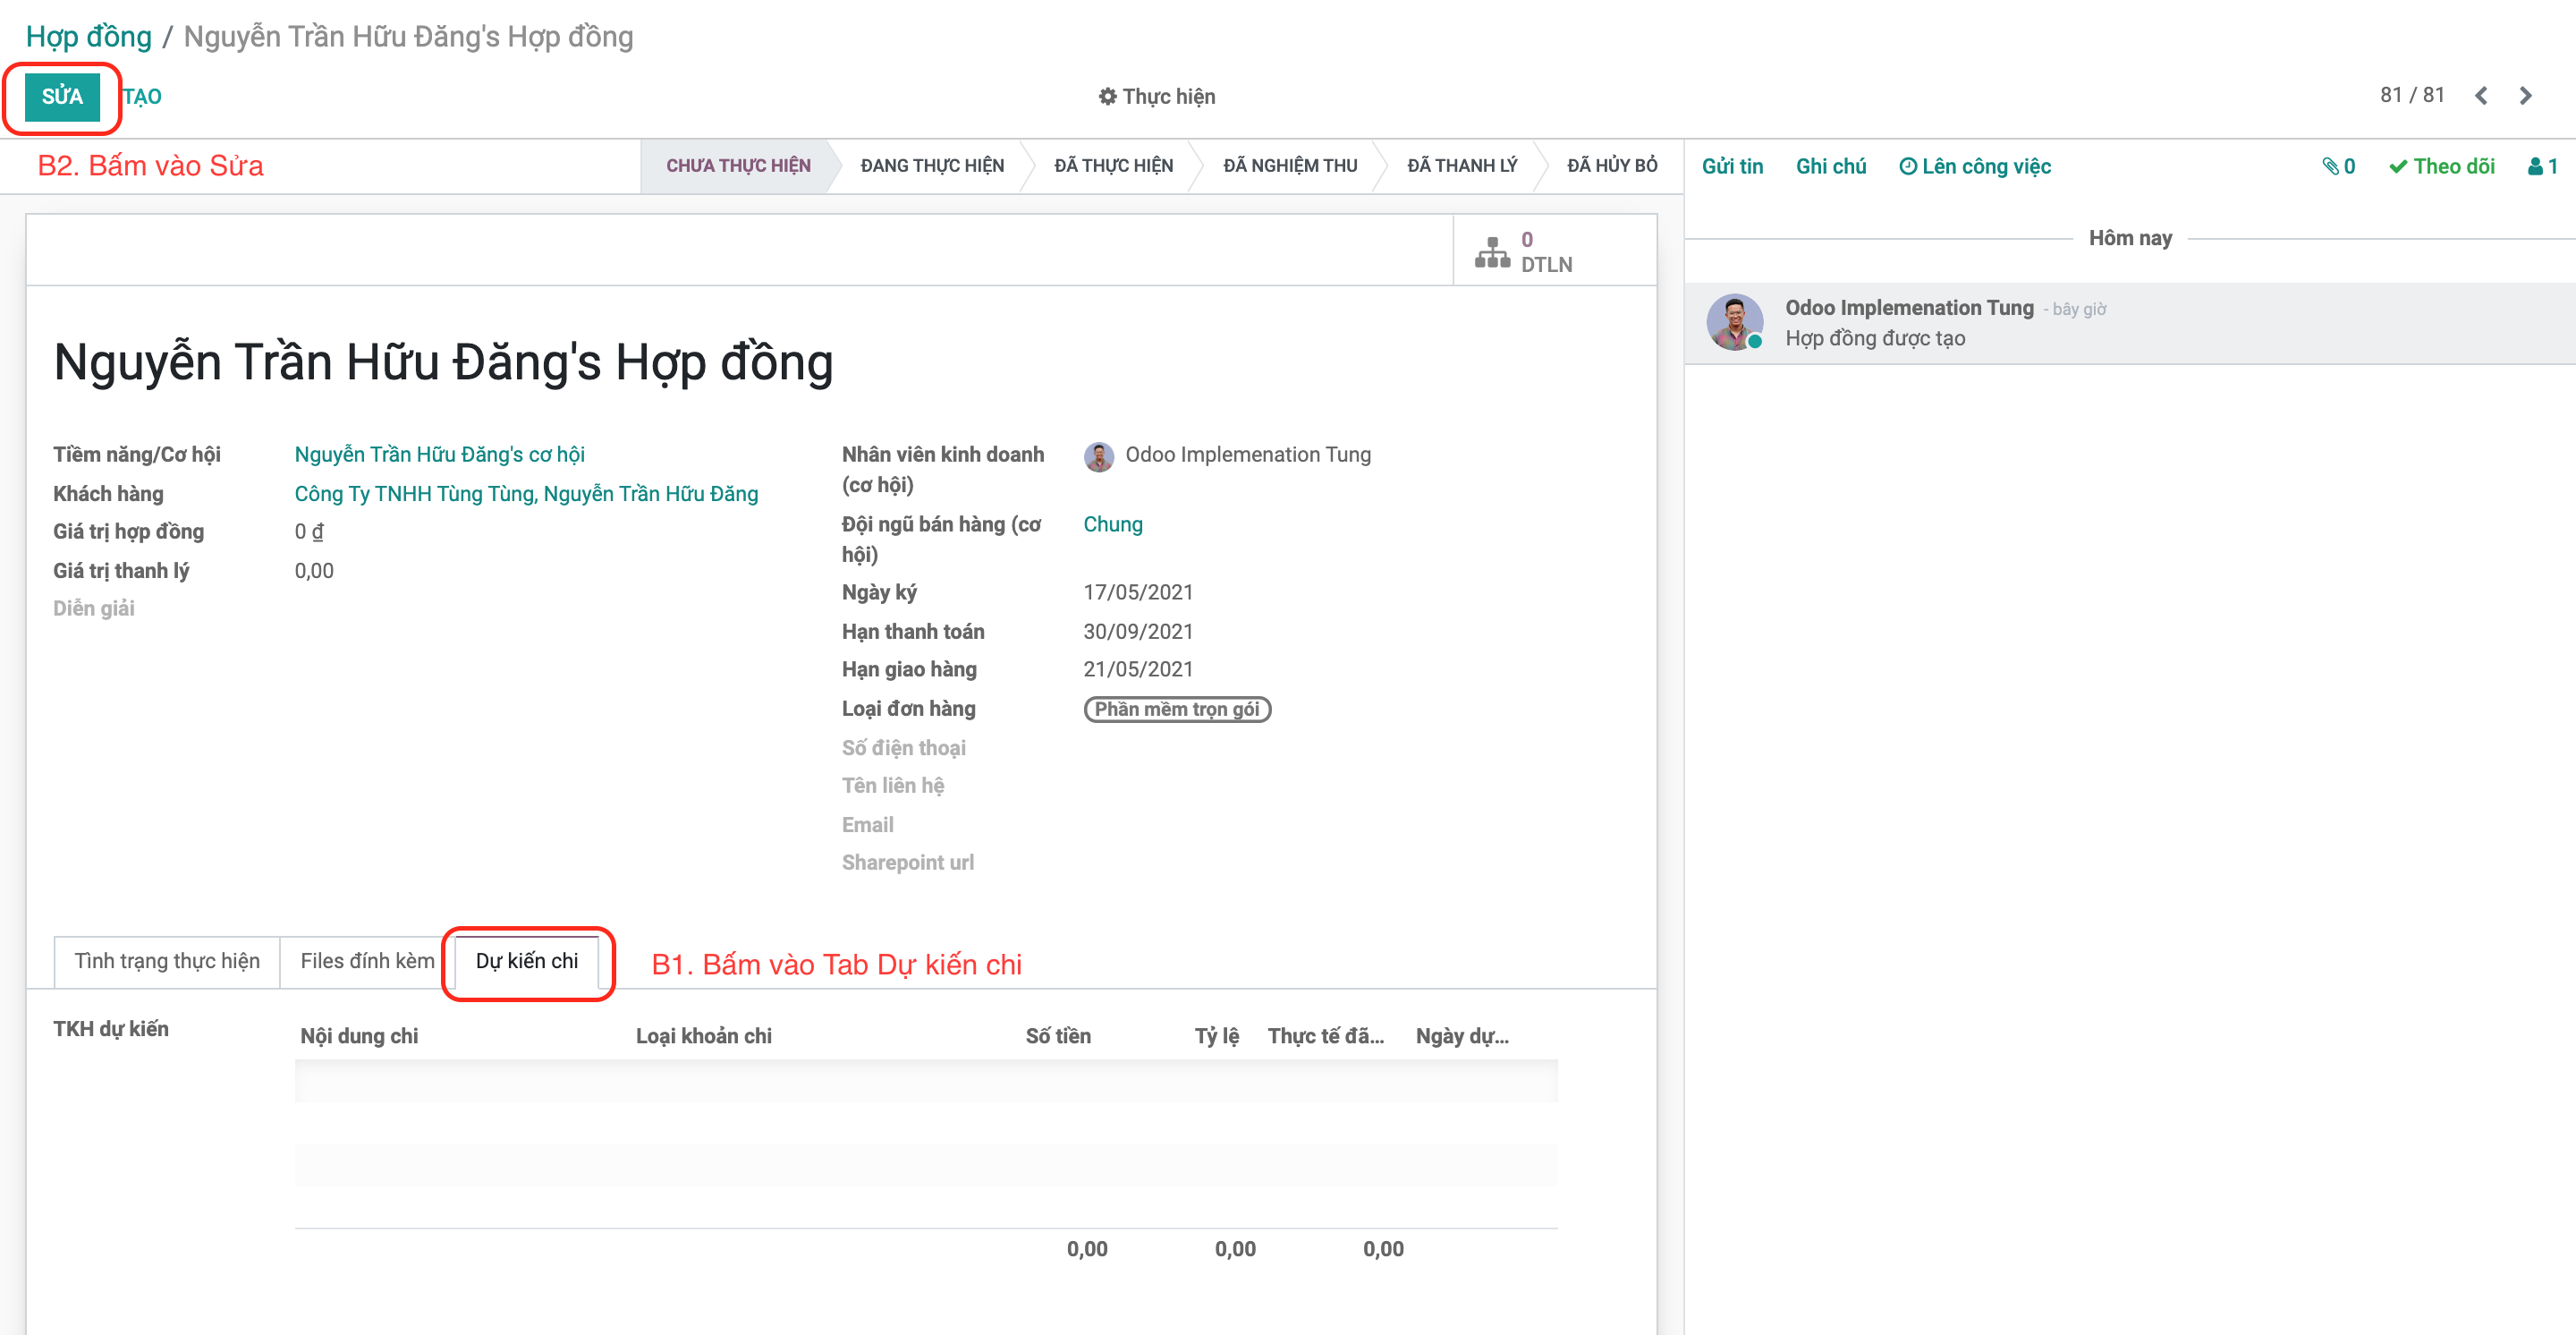
Task: Go to next record with the right arrow
Action: 2527,95
